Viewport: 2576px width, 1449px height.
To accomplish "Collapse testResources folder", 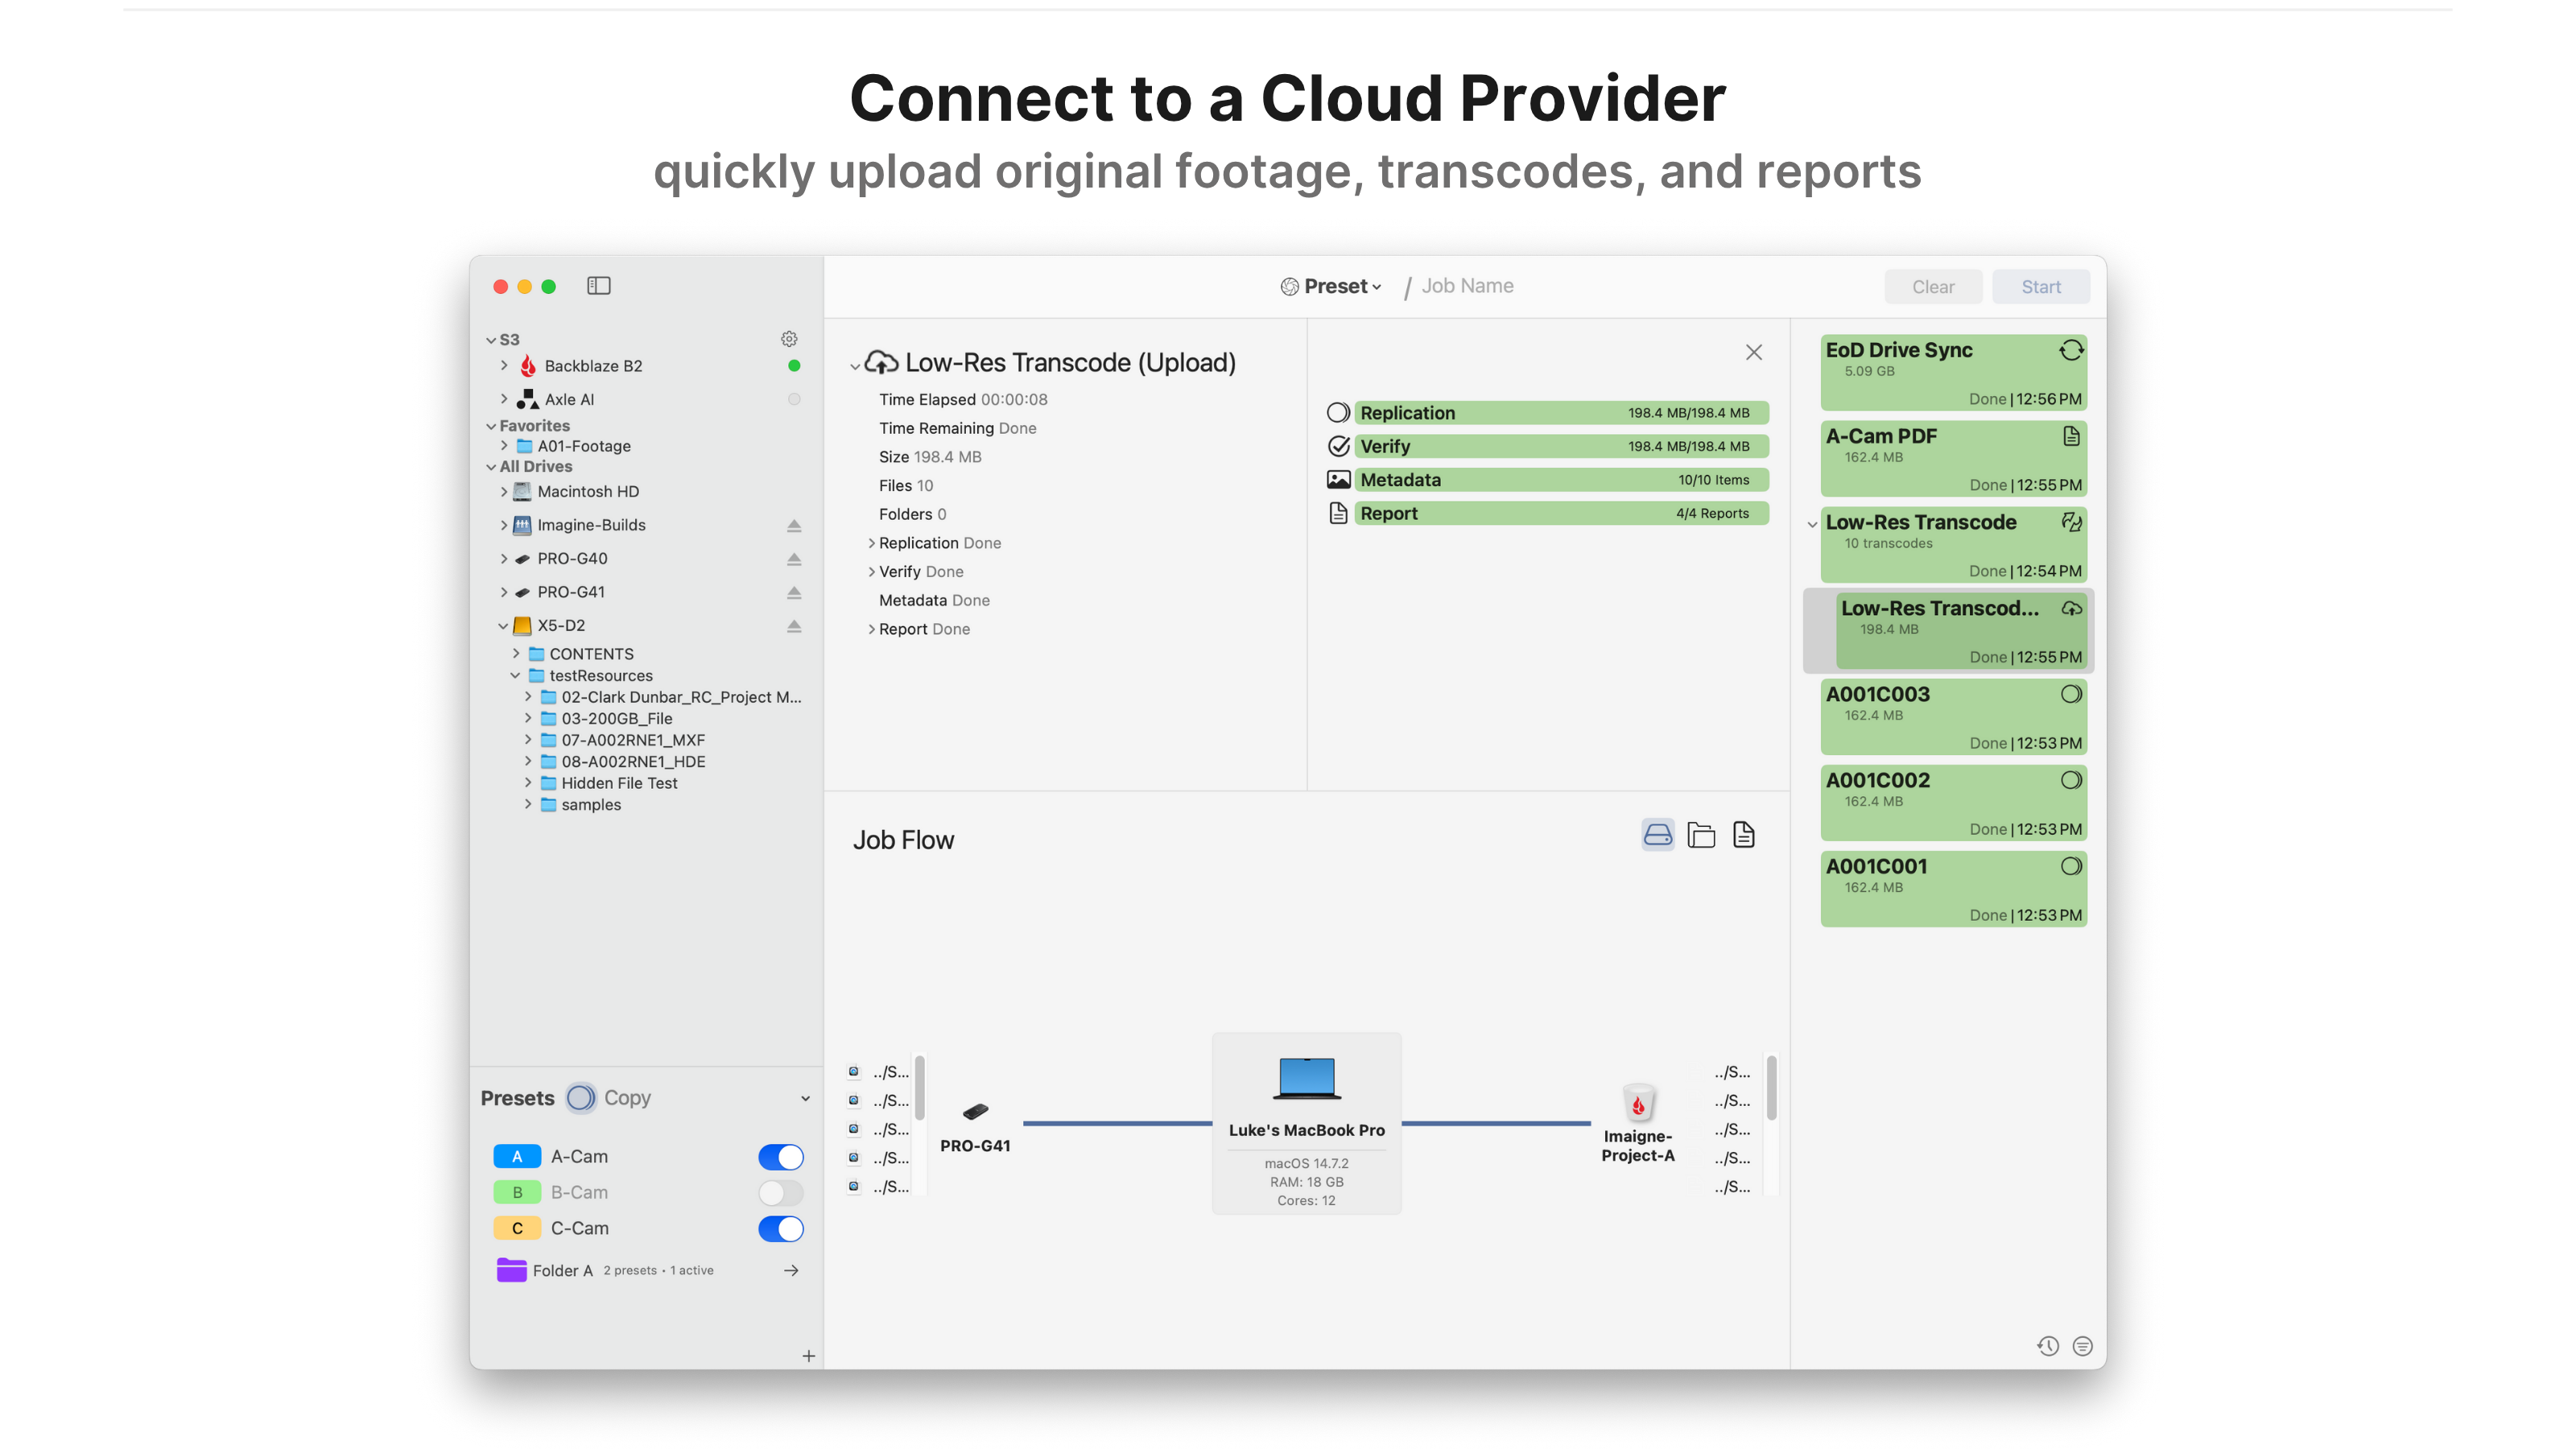I will (515, 676).
